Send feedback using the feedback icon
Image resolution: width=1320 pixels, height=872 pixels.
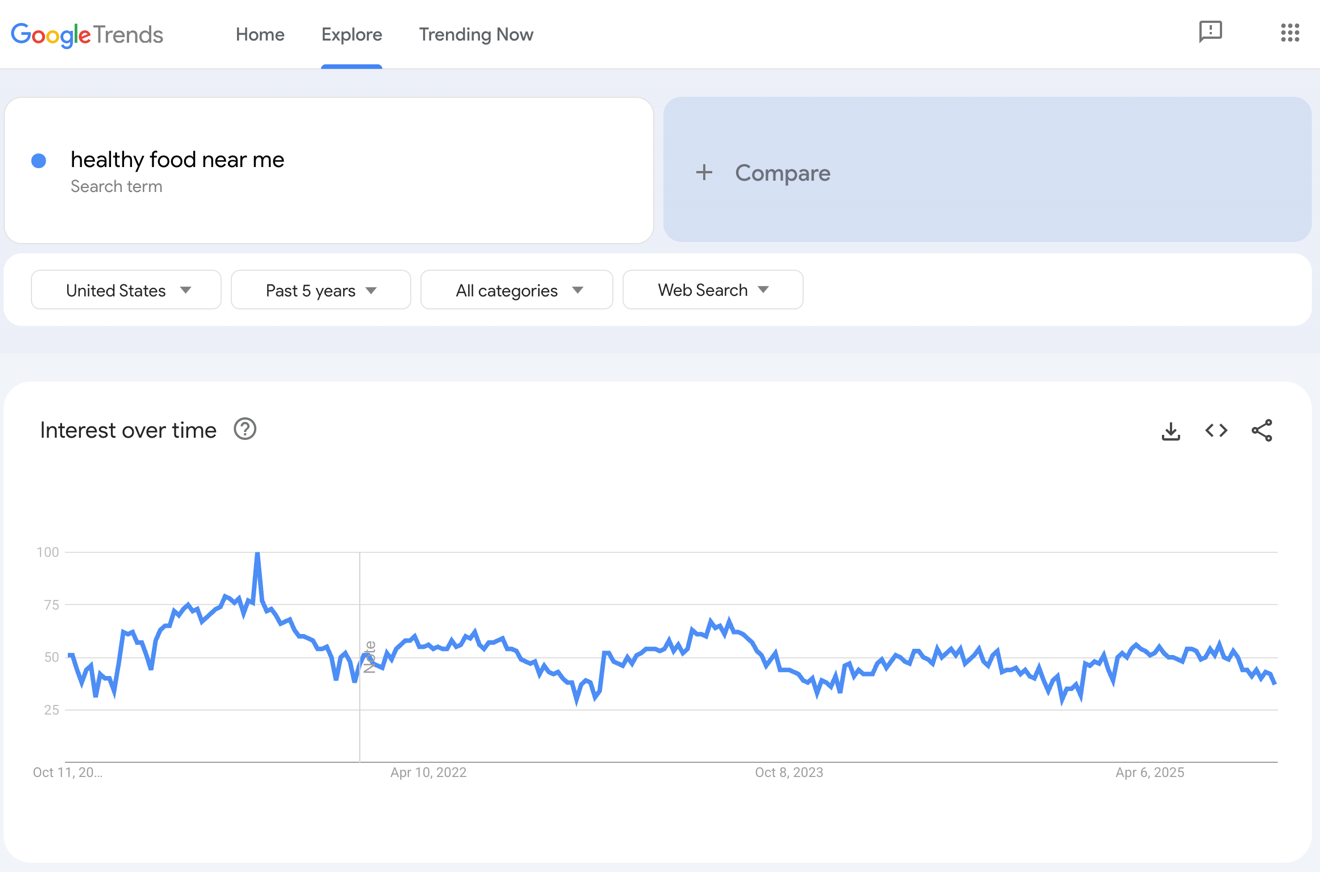tap(1211, 32)
